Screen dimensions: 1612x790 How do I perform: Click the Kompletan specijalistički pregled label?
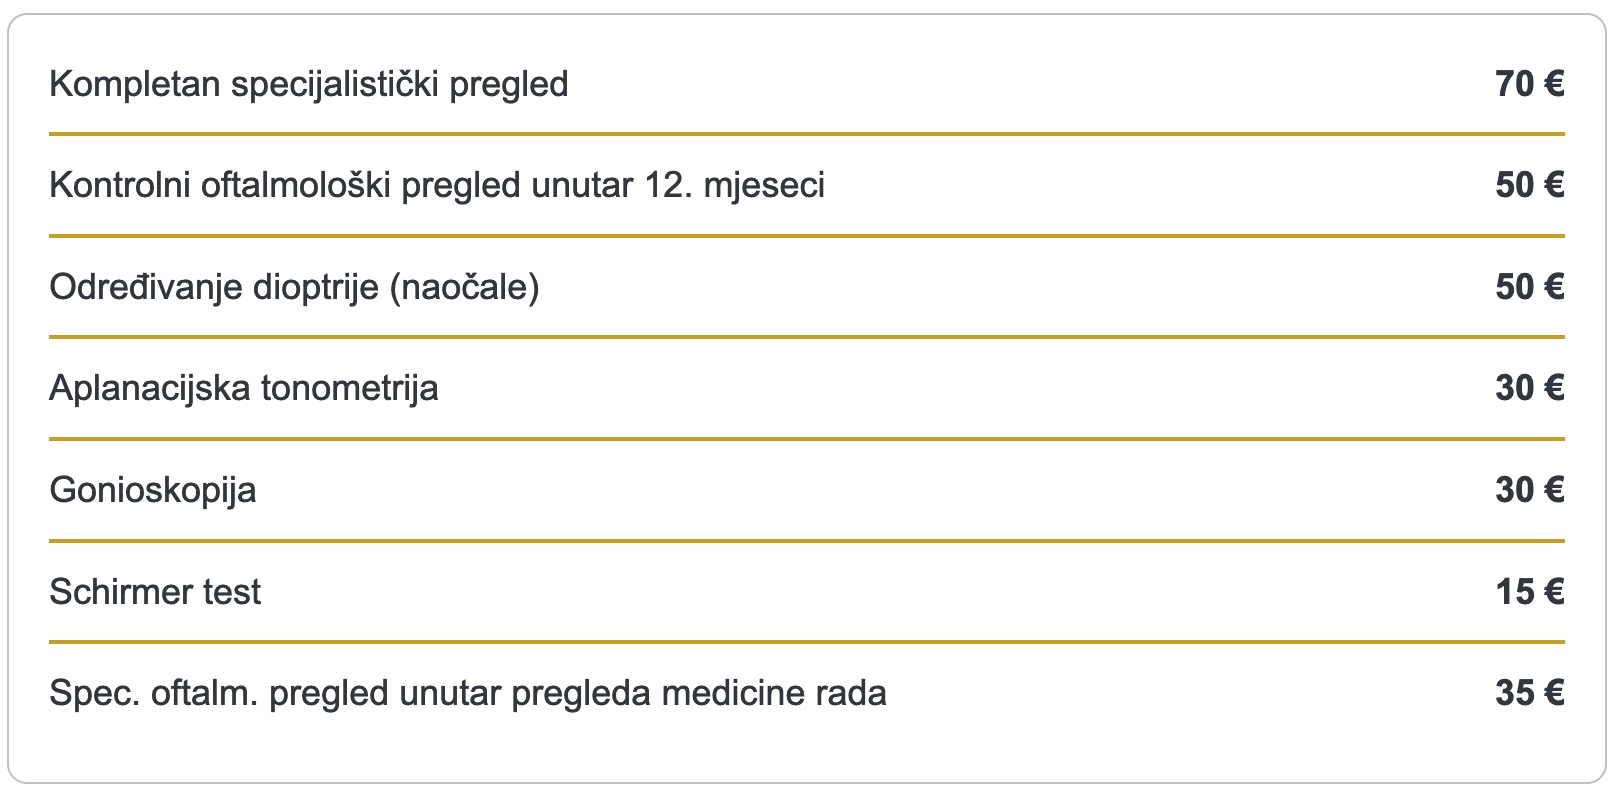click(308, 84)
